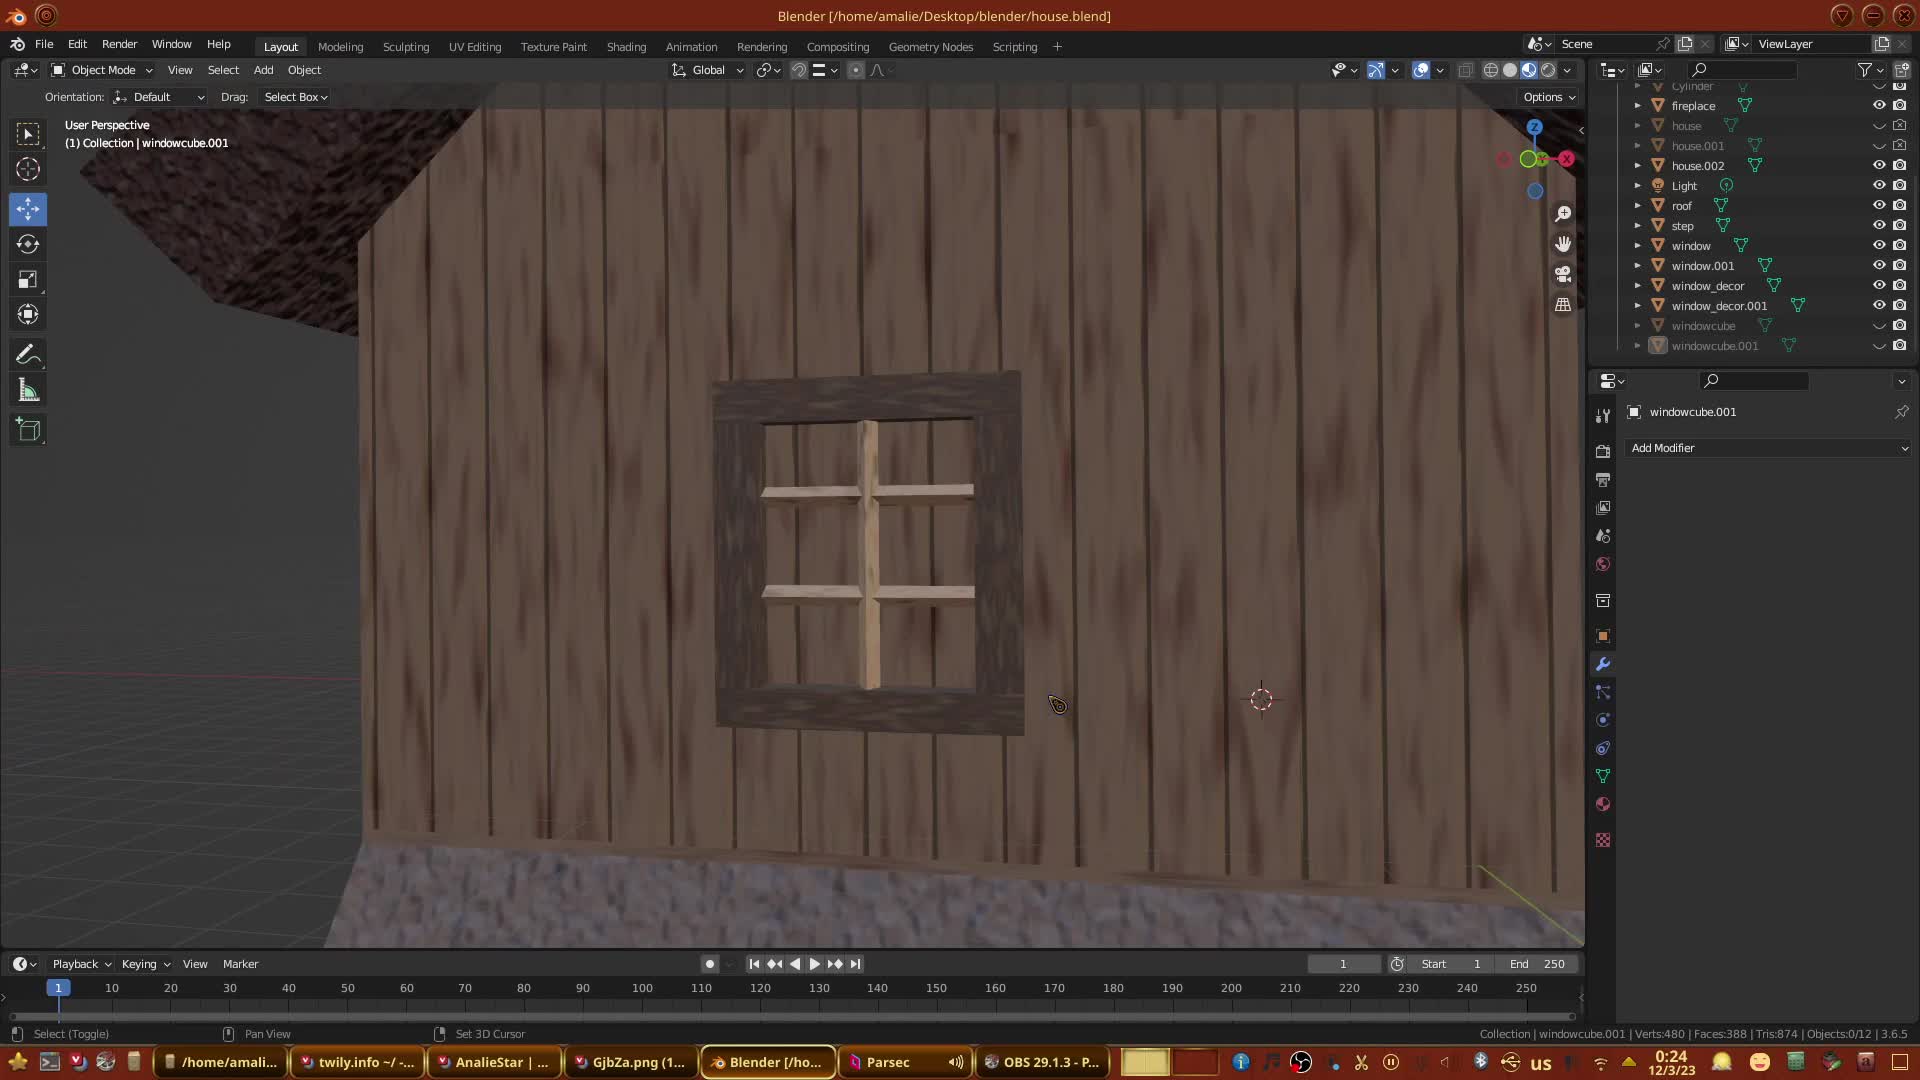
Task: Activate the Annotate pencil tool
Action: click(x=28, y=355)
